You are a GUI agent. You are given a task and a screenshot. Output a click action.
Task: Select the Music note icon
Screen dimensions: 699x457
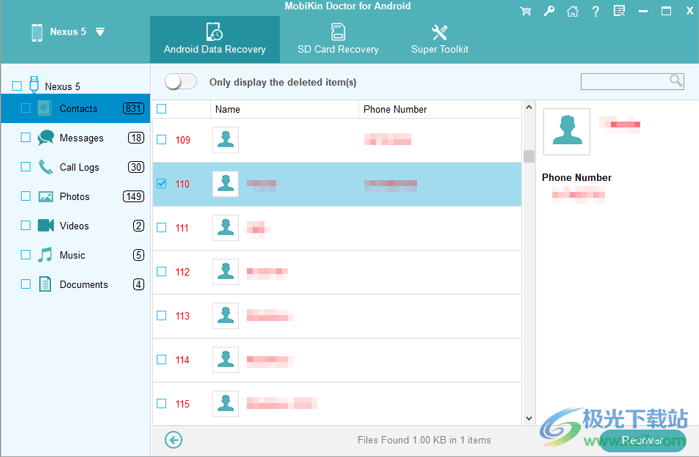45,255
